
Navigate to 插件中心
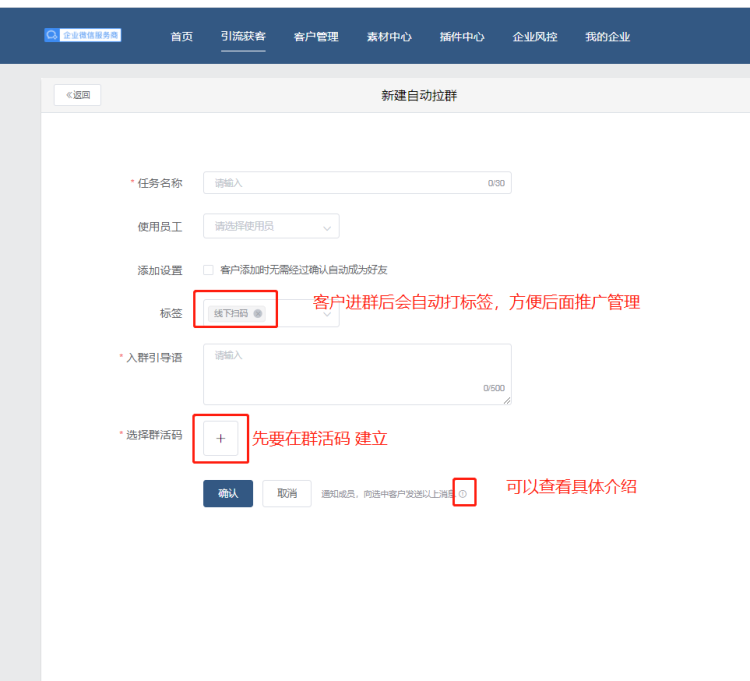click(x=462, y=37)
